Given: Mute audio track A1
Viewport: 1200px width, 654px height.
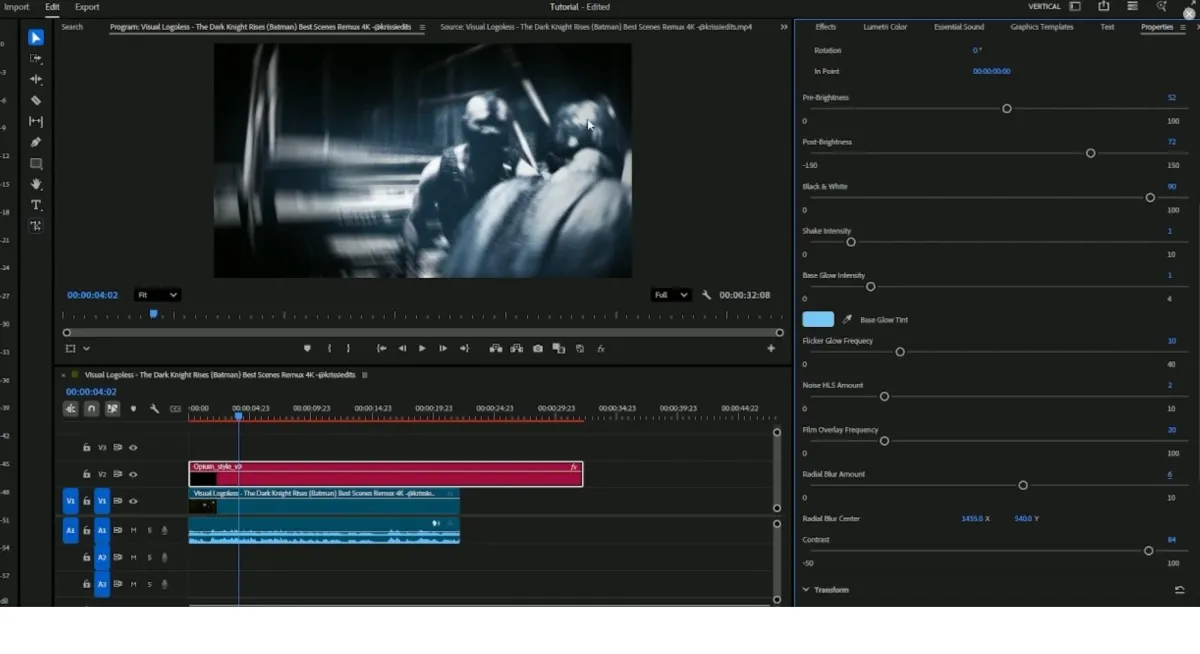Looking at the screenshot, I should click(x=134, y=530).
